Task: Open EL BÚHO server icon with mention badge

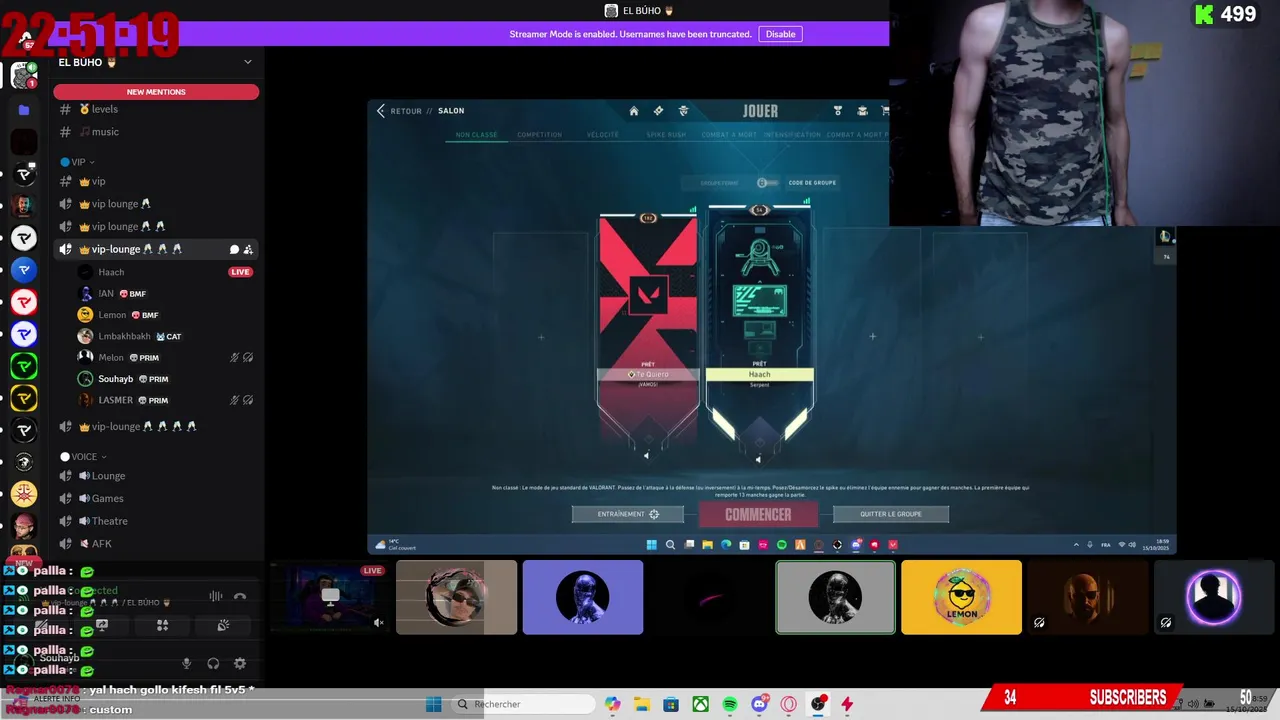Action: click(24, 75)
